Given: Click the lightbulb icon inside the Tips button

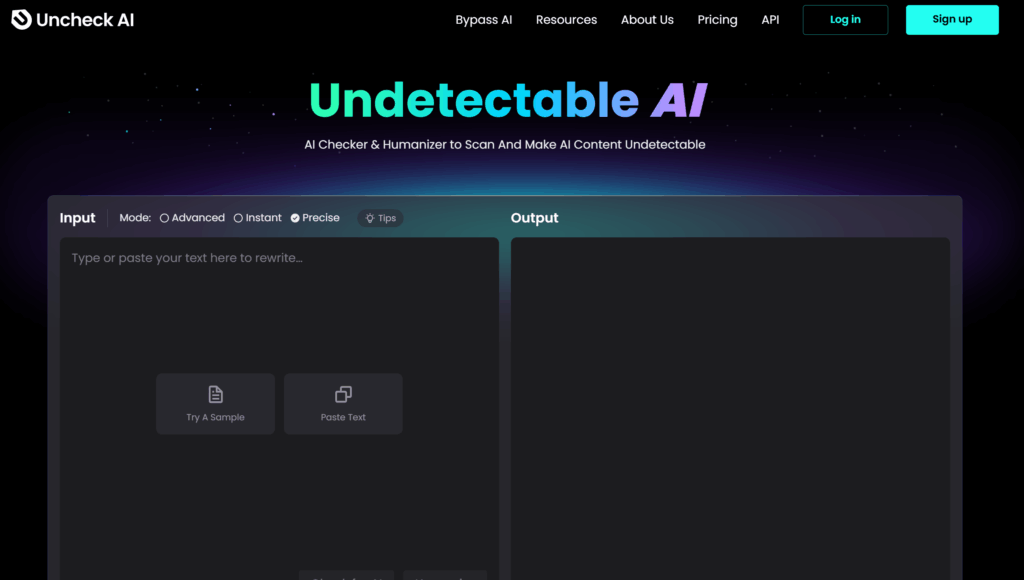Looking at the screenshot, I should (368, 218).
